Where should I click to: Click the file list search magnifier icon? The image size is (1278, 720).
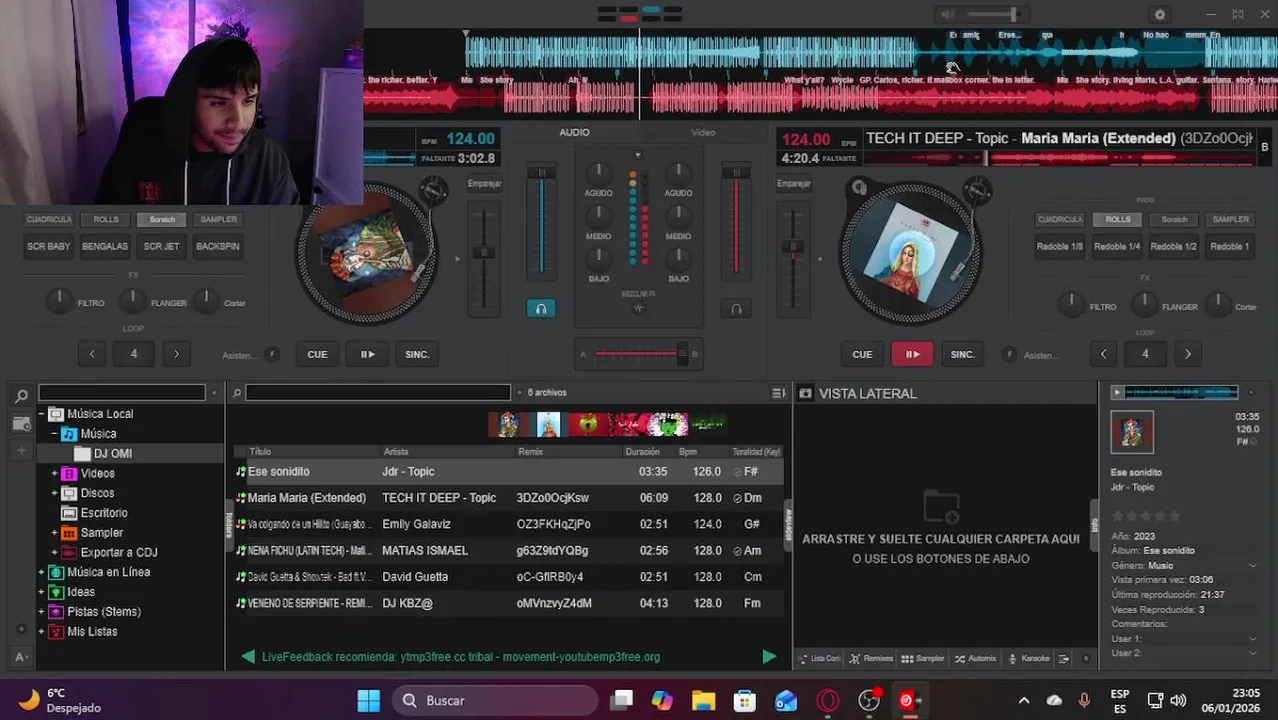[237, 393]
